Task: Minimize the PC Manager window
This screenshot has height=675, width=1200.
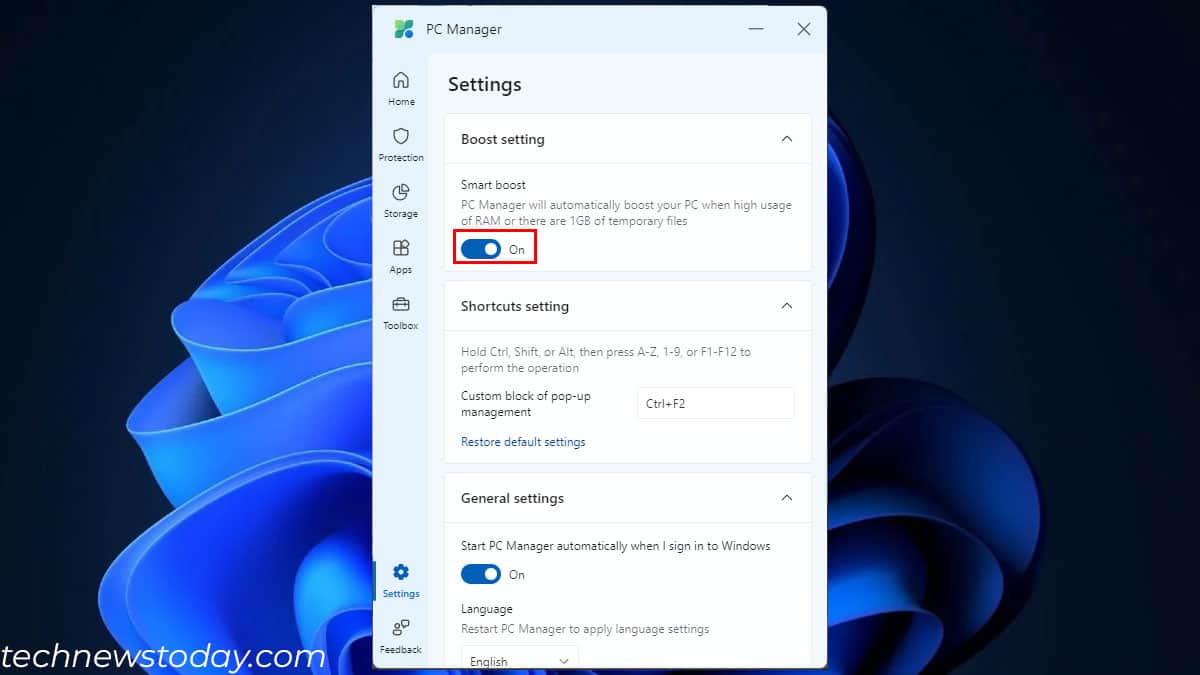Action: pos(756,29)
